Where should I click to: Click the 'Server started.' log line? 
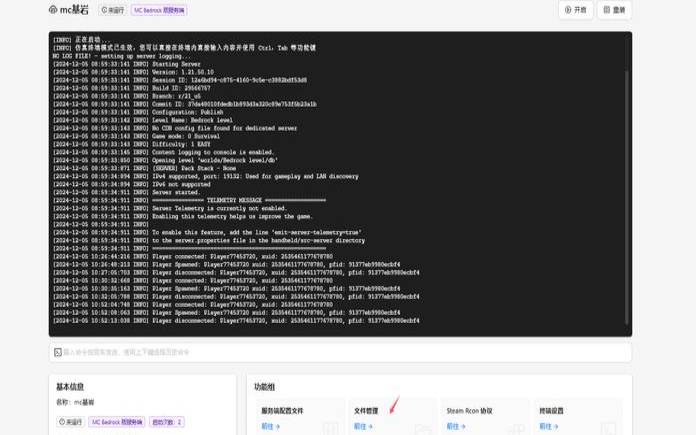(127, 192)
